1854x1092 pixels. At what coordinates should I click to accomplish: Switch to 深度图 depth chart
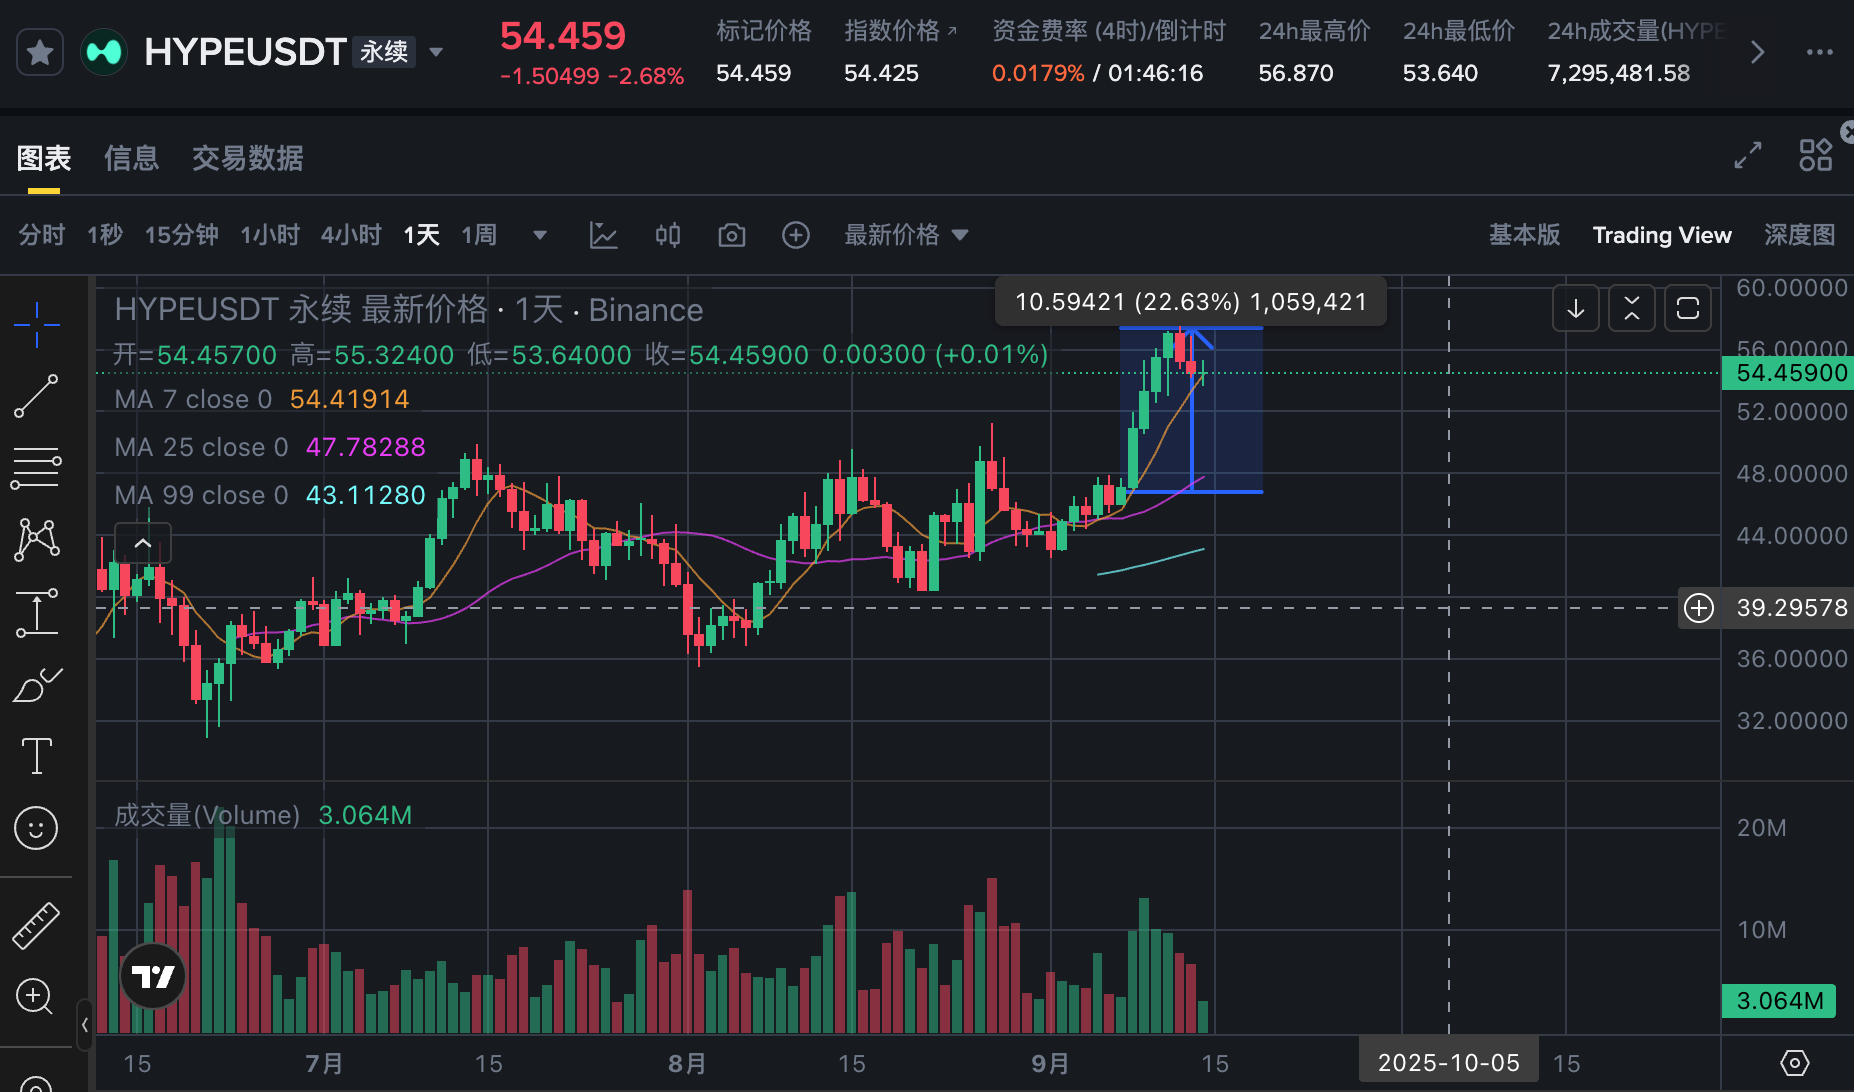pyautogui.click(x=1799, y=235)
